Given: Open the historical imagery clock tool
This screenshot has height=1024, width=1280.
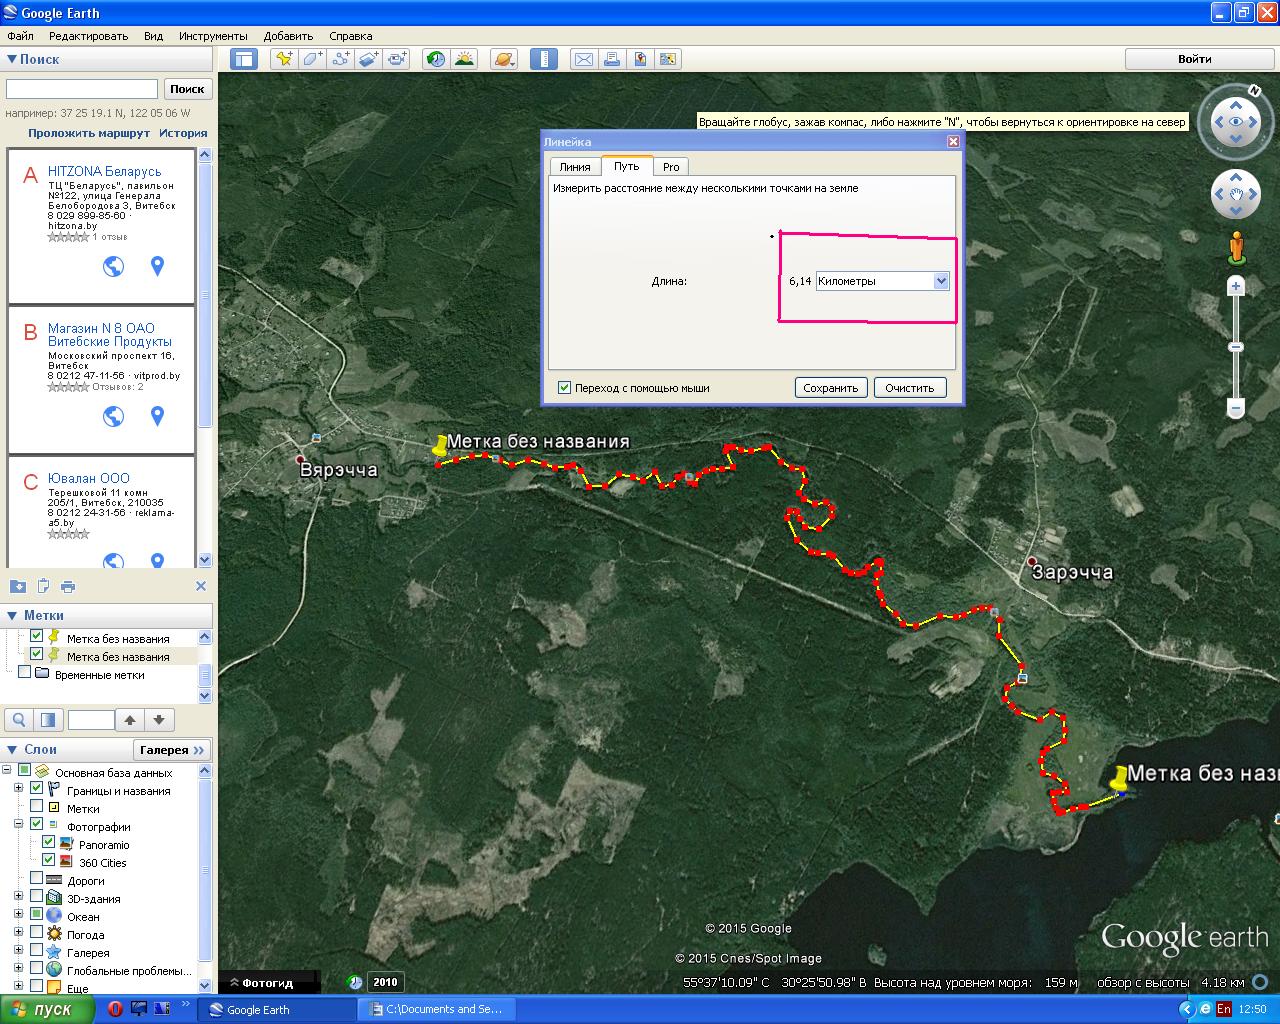Looking at the screenshot, I should [436, 59].
